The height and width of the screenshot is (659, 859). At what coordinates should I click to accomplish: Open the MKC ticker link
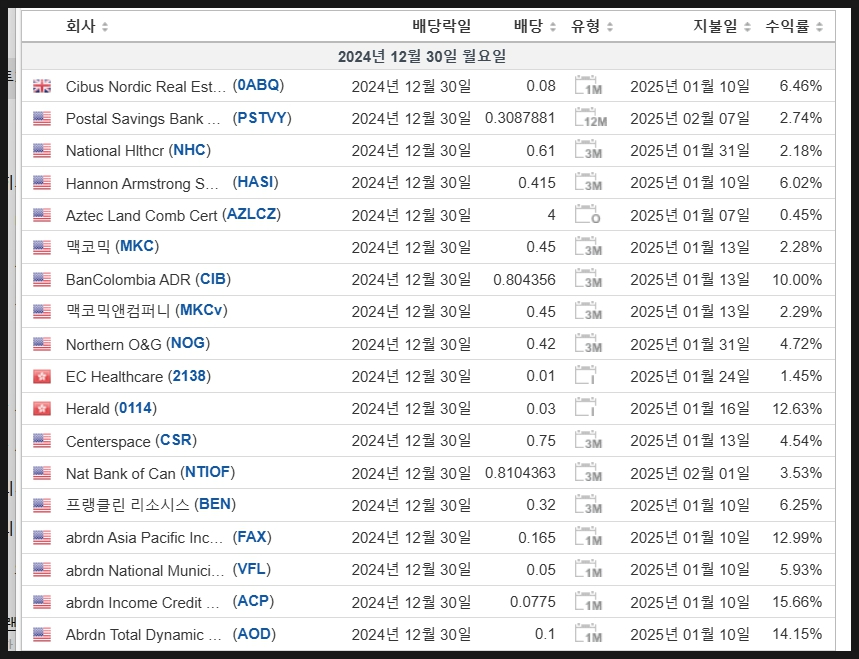(x=137, y=246)
